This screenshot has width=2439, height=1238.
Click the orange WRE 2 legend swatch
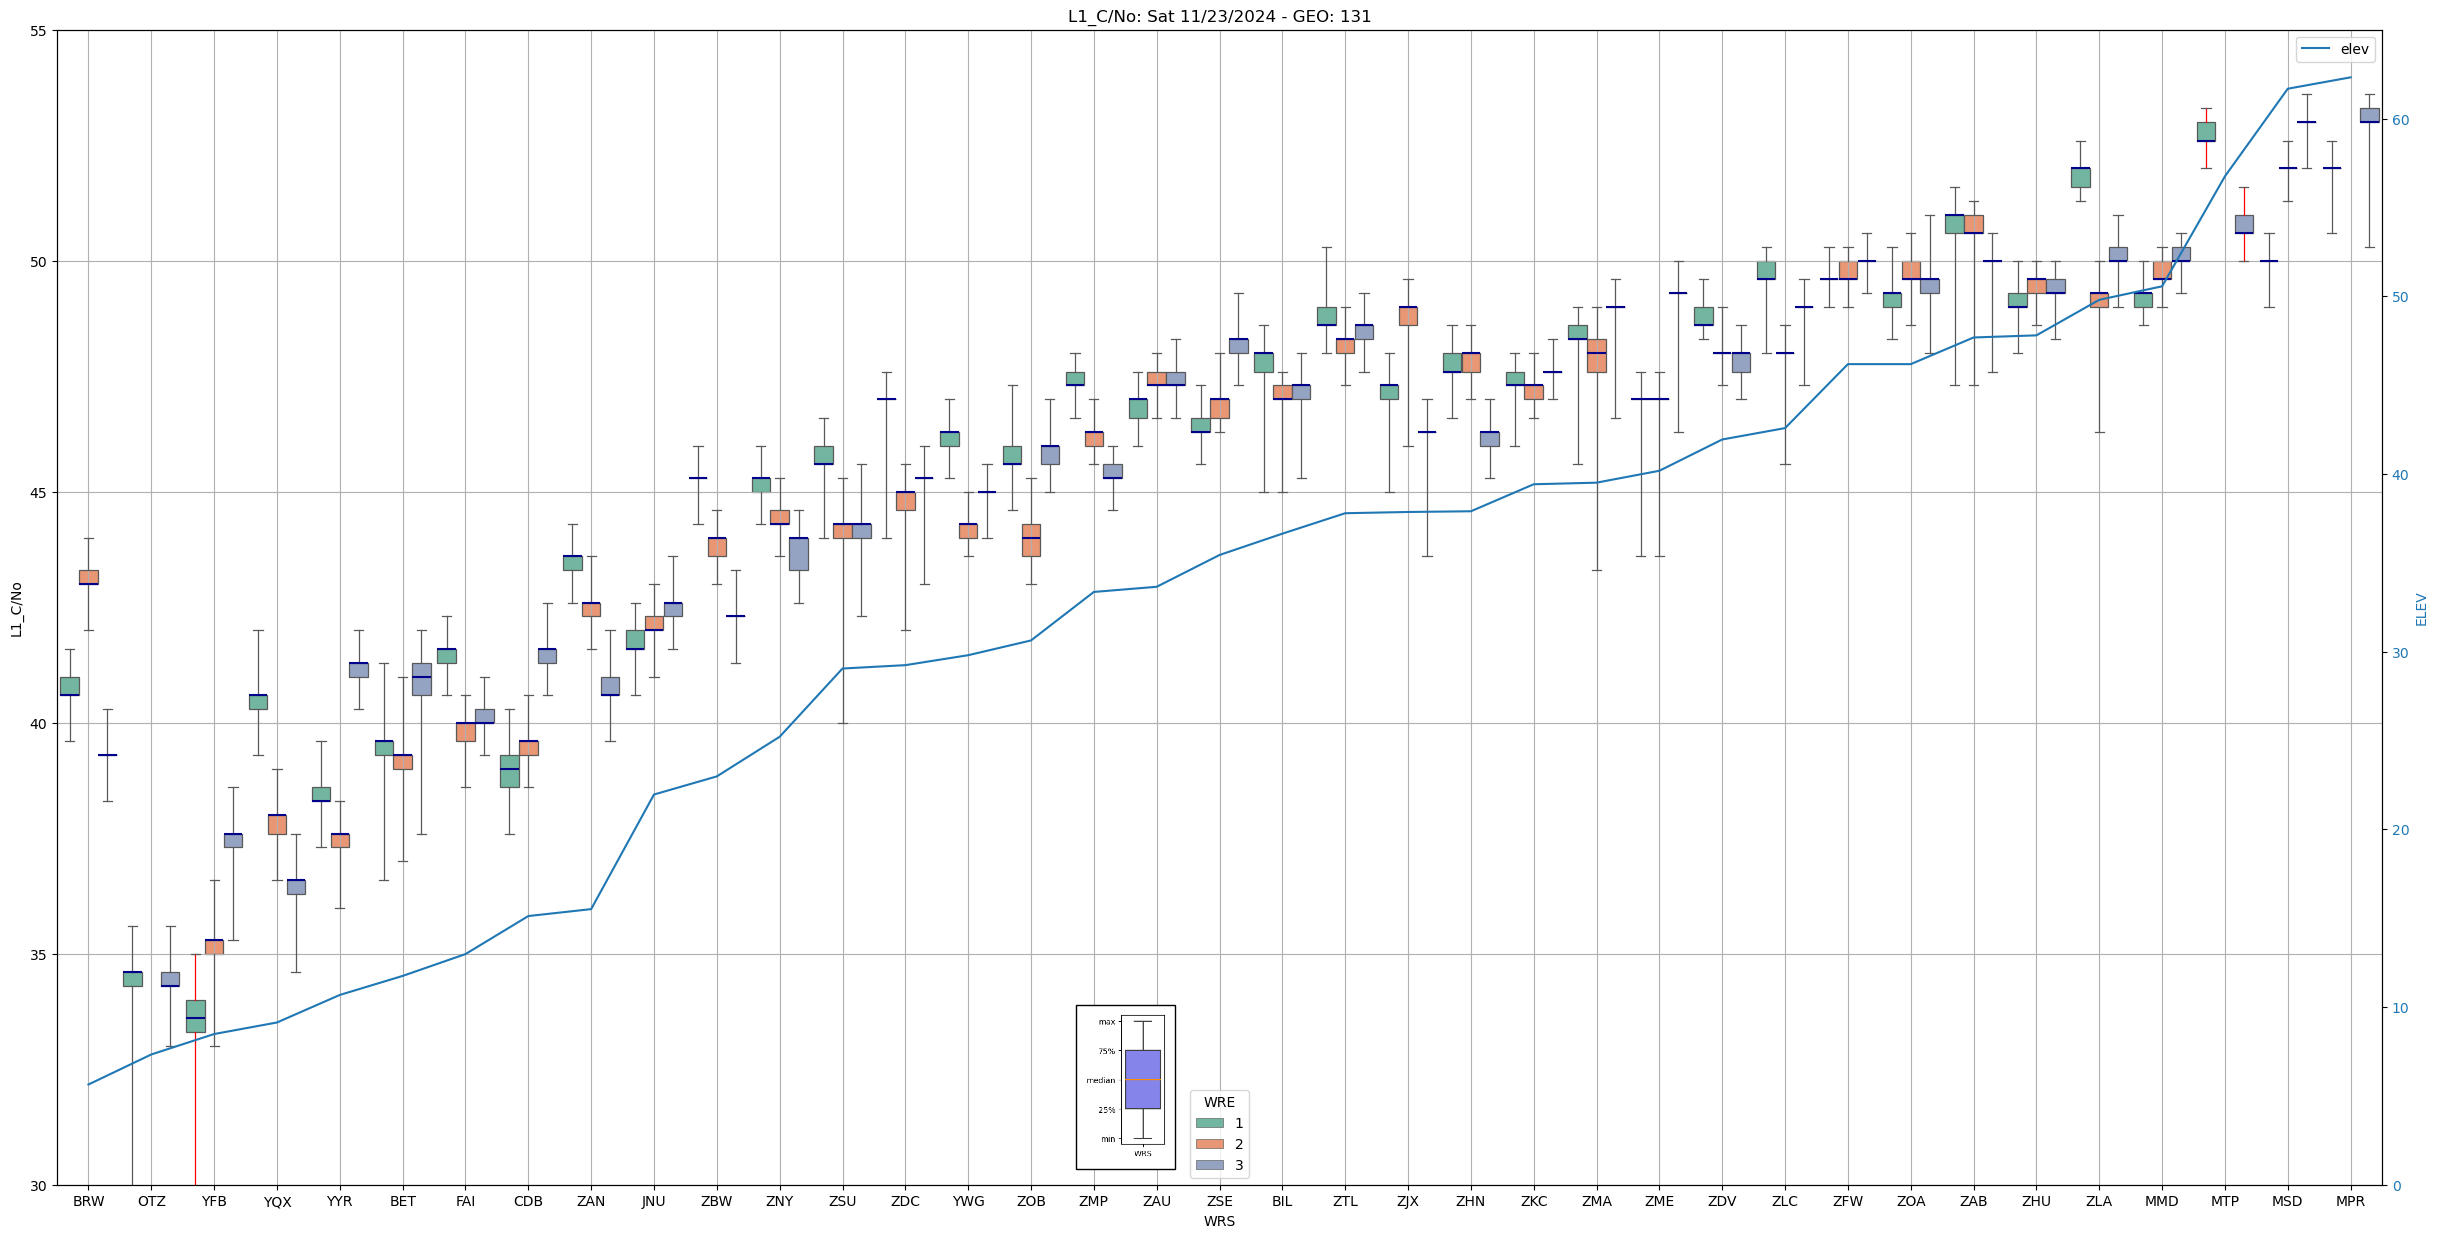[x=1209, y=1144]
